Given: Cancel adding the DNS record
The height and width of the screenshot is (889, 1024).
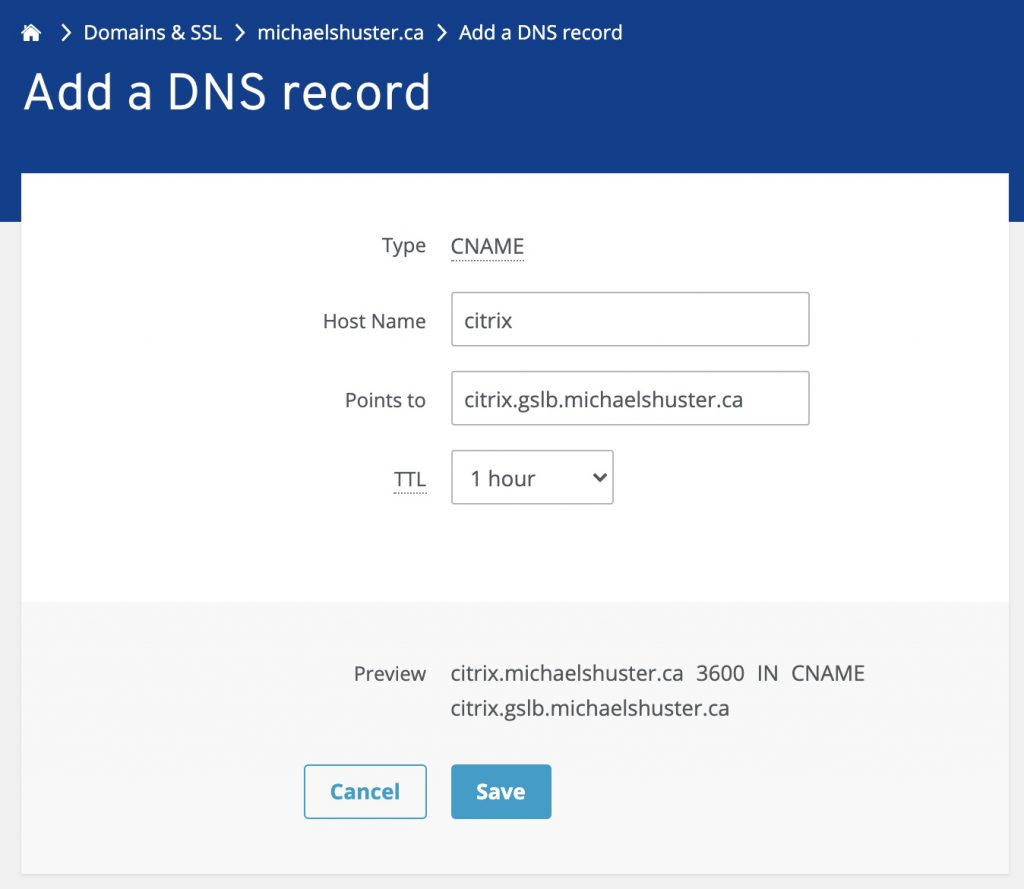Looking at the screenshot, I should 365,791.
